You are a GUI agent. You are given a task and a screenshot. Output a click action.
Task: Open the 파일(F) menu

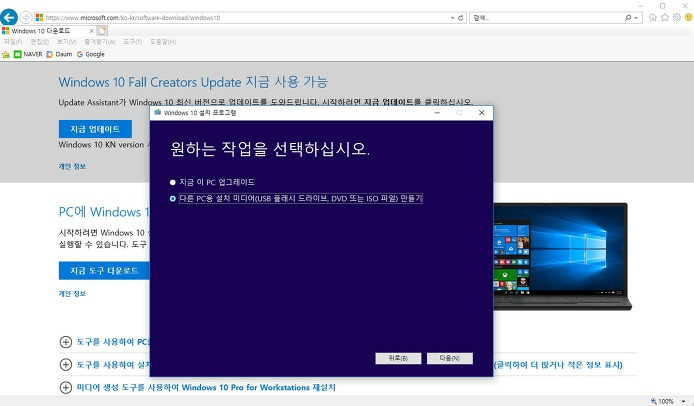(13, 42)
